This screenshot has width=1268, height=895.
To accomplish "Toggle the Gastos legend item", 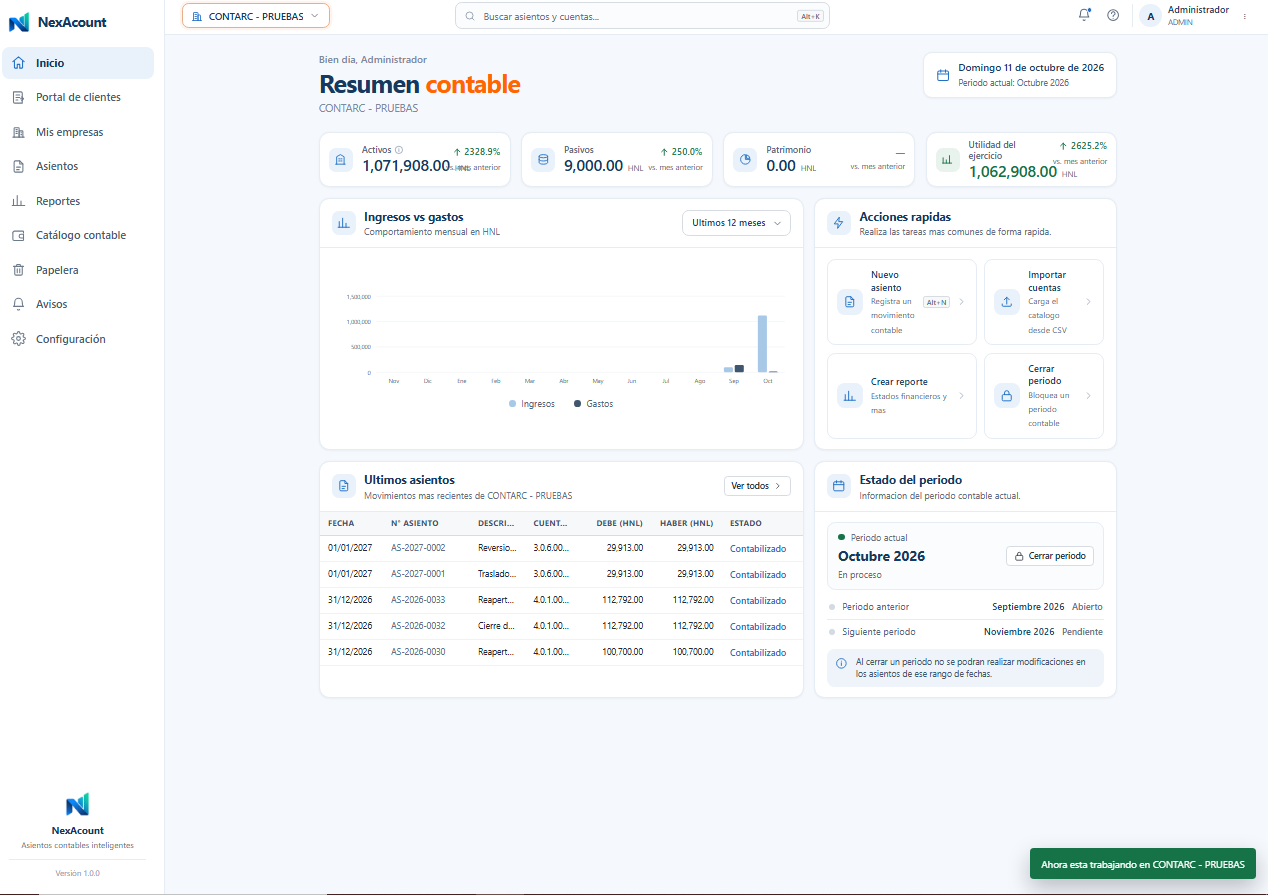I will pyautogui.click(x=594, y=404).
